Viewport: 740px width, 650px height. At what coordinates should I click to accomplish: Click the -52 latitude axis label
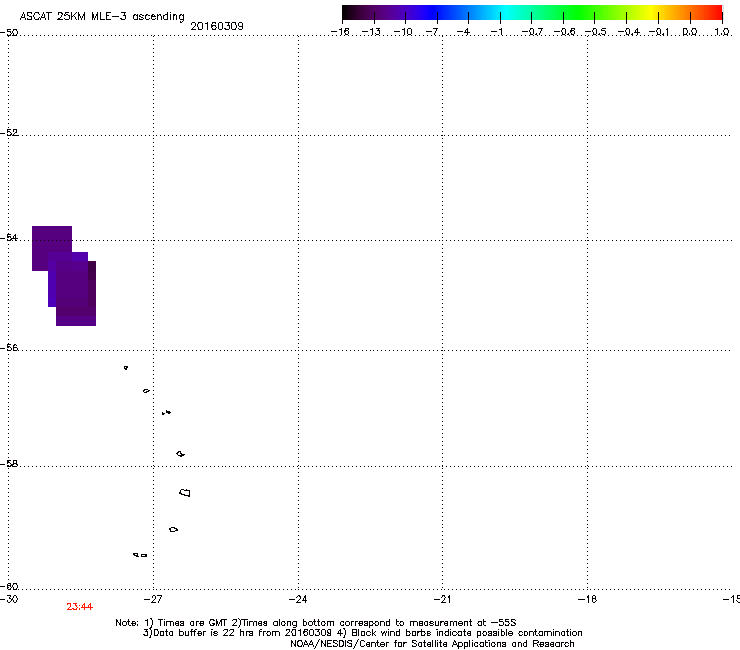(x=9, y=133)
